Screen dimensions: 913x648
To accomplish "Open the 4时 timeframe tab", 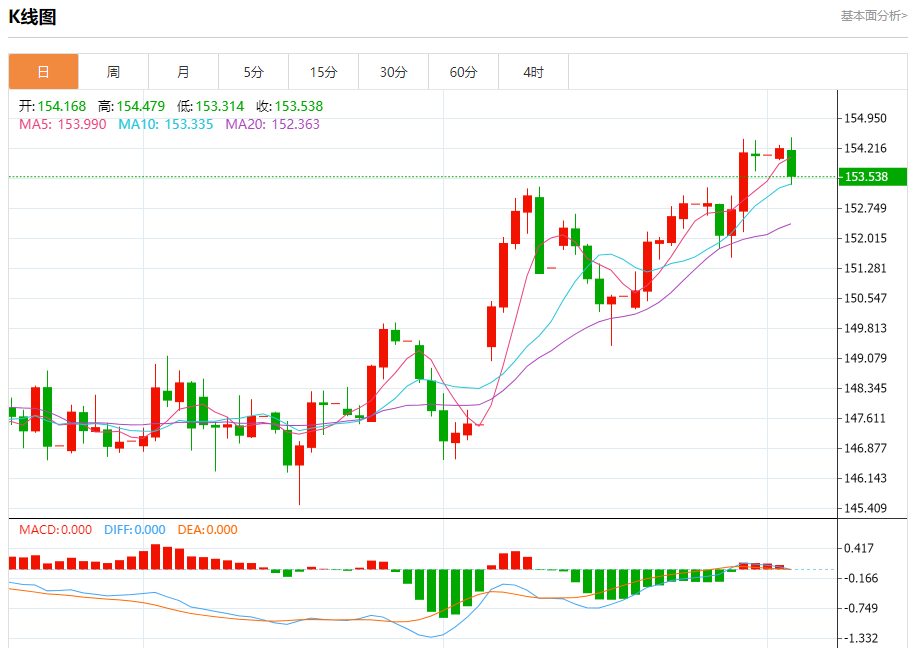I will pyautogui.click(x=533, y=72).
